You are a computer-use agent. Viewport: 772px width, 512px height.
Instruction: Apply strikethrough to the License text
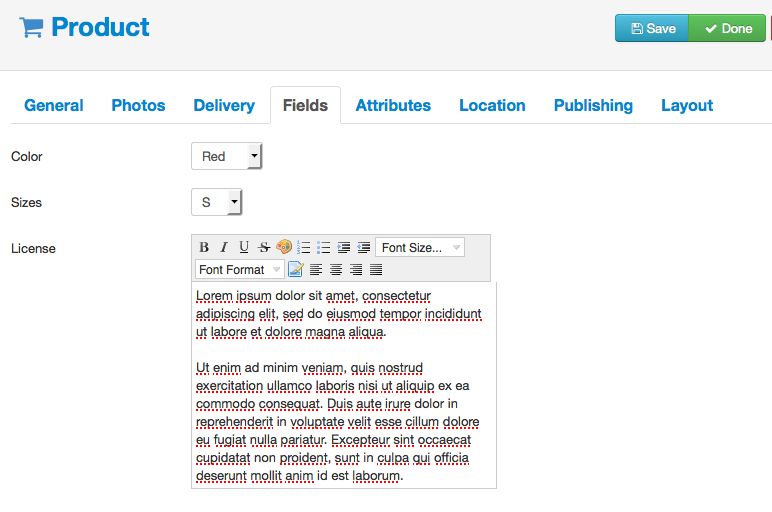pos(264,247)
